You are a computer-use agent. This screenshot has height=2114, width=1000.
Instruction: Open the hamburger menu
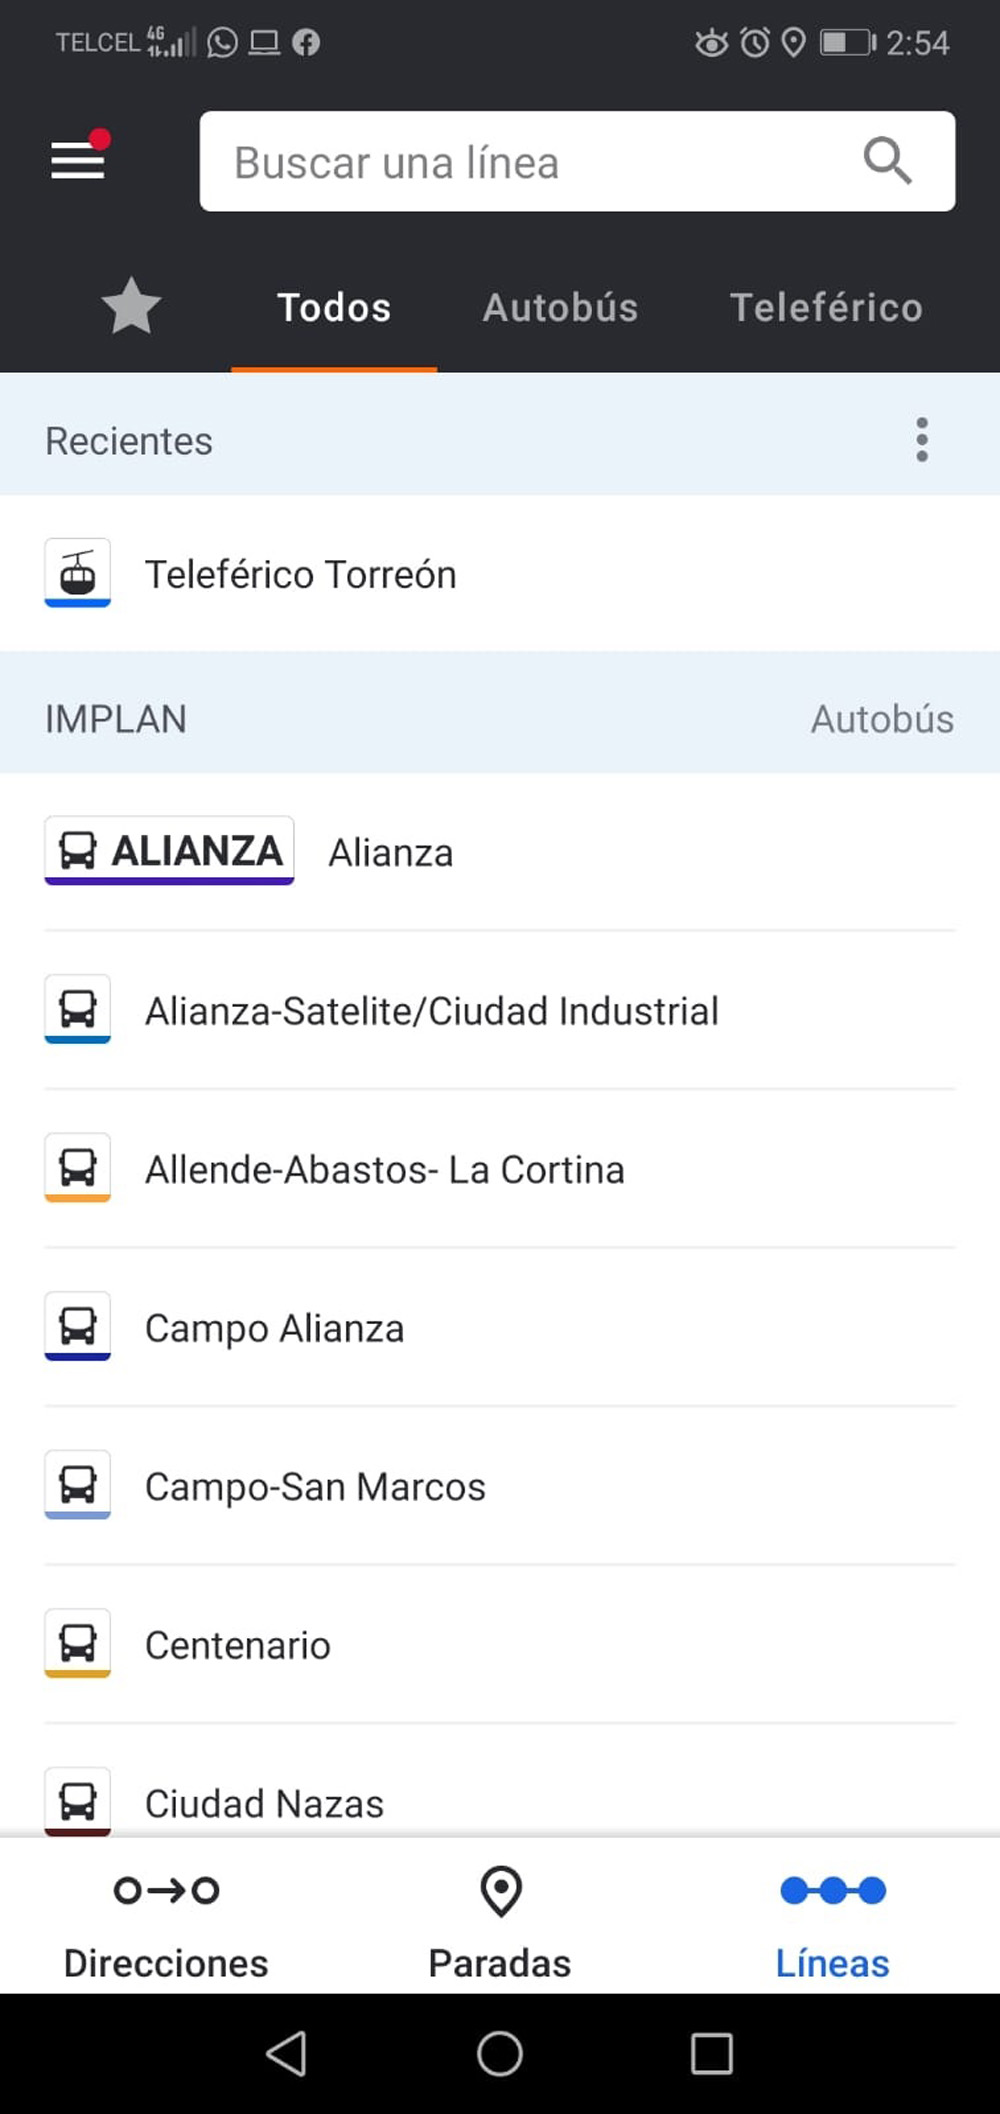click(78, 160)
